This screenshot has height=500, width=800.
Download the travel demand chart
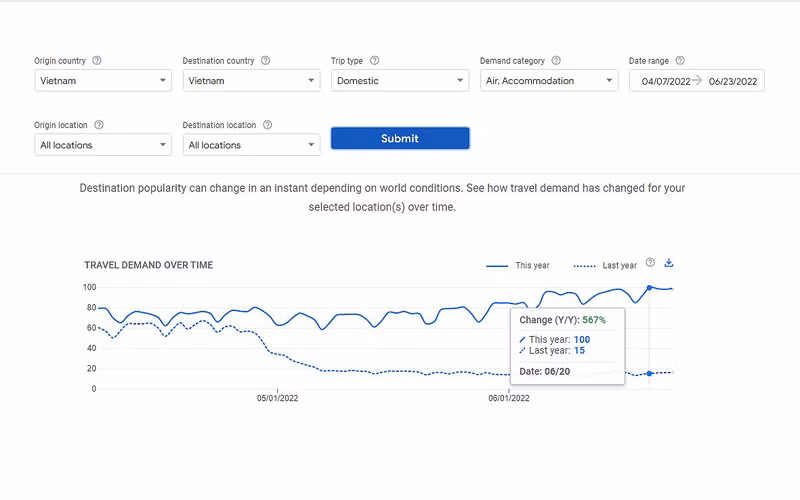(669, 263)
